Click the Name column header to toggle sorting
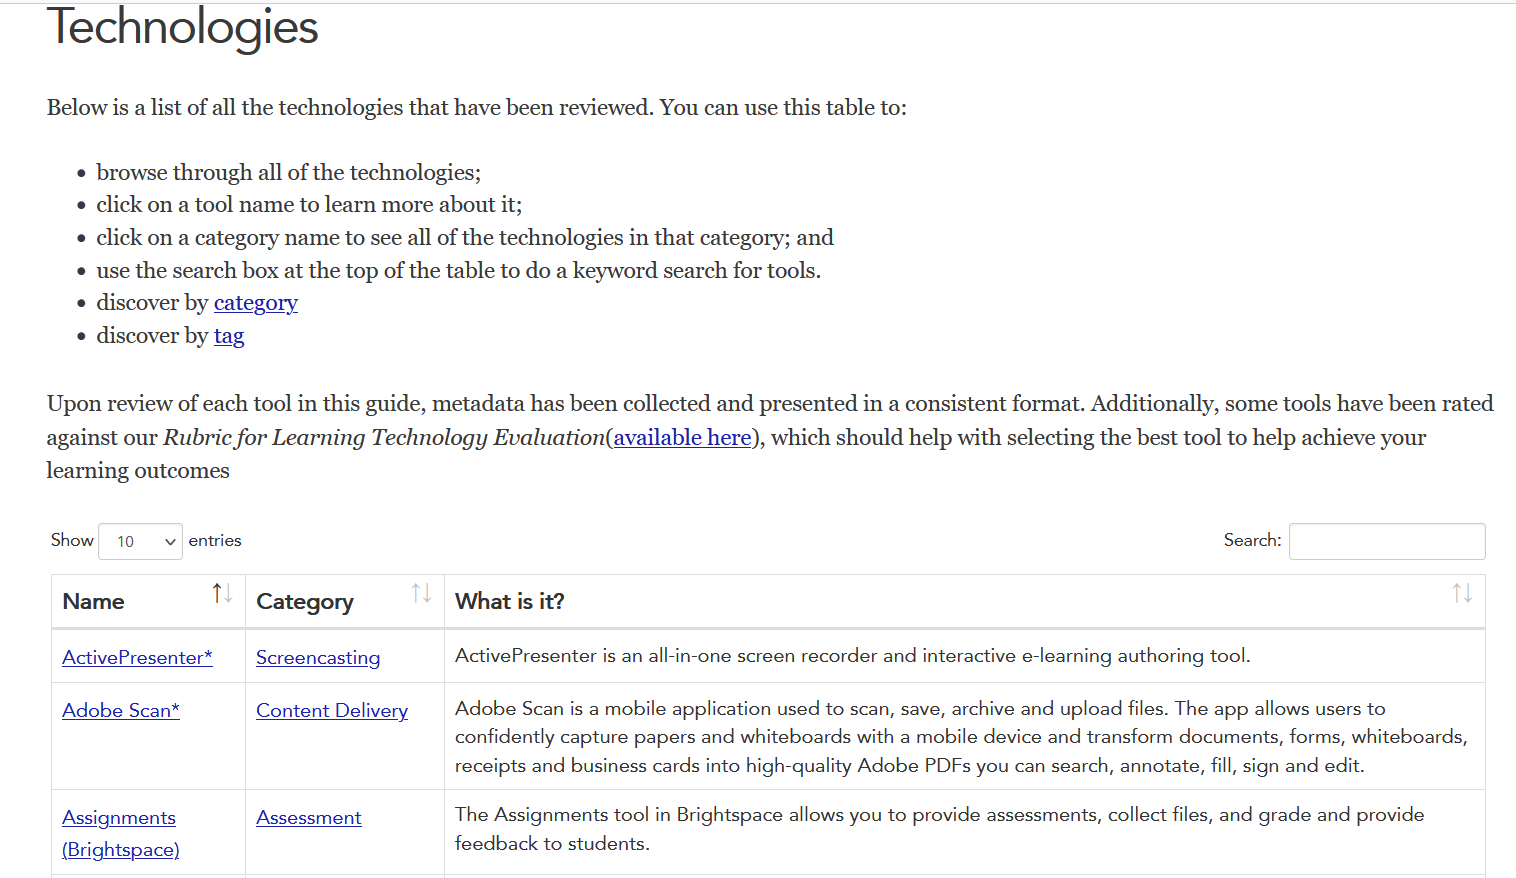 coord(93,601)
